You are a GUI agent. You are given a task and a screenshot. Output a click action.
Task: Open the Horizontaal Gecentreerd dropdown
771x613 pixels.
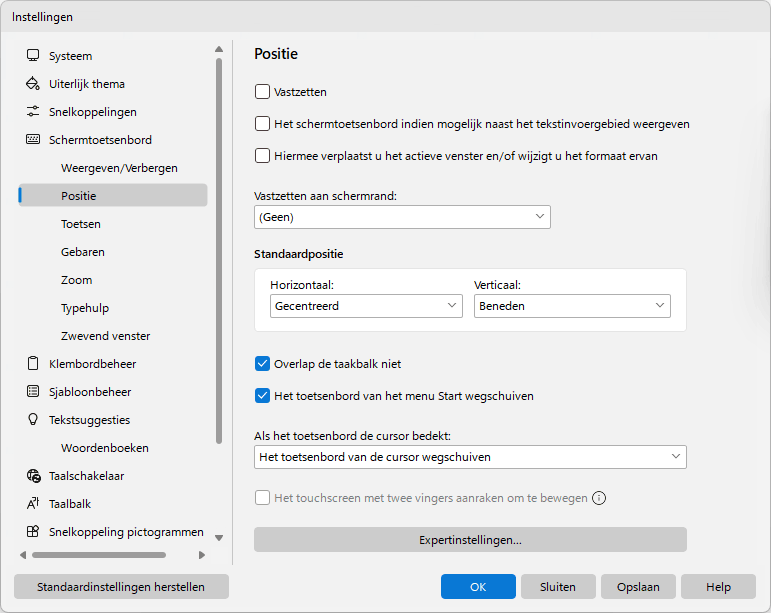coord(366,306)
